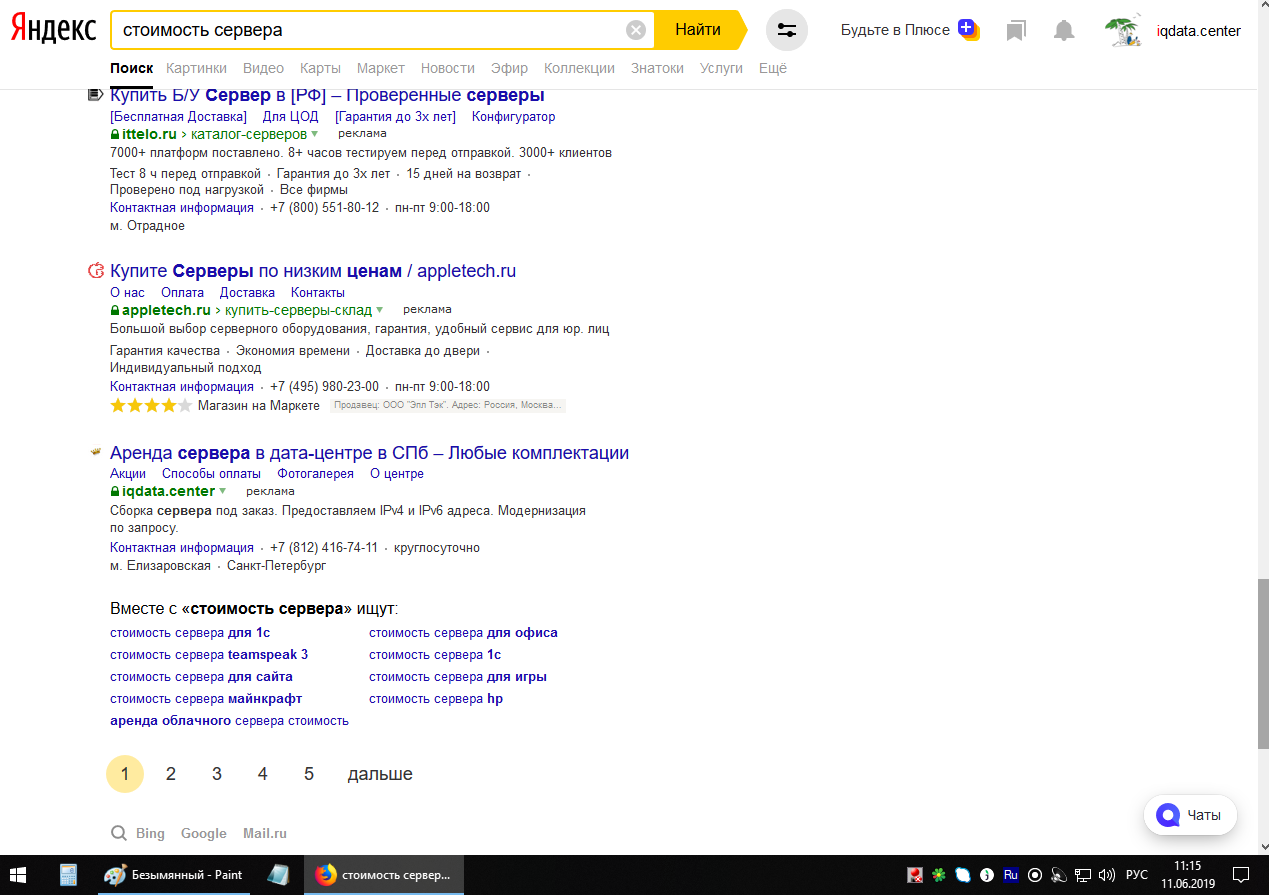Expand the iqdata.center URL dropdown arrow
This screenshot has width=1269, height=895.
tap(222, 491)
